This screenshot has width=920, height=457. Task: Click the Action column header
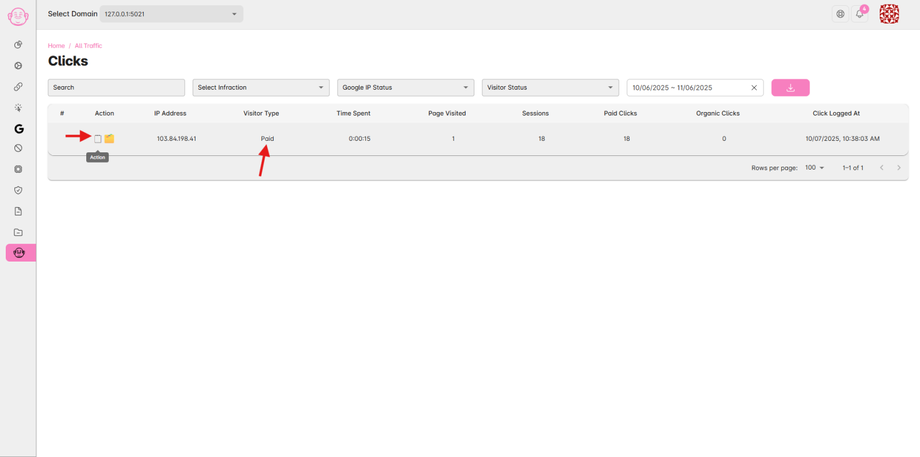tap(104, 113)
